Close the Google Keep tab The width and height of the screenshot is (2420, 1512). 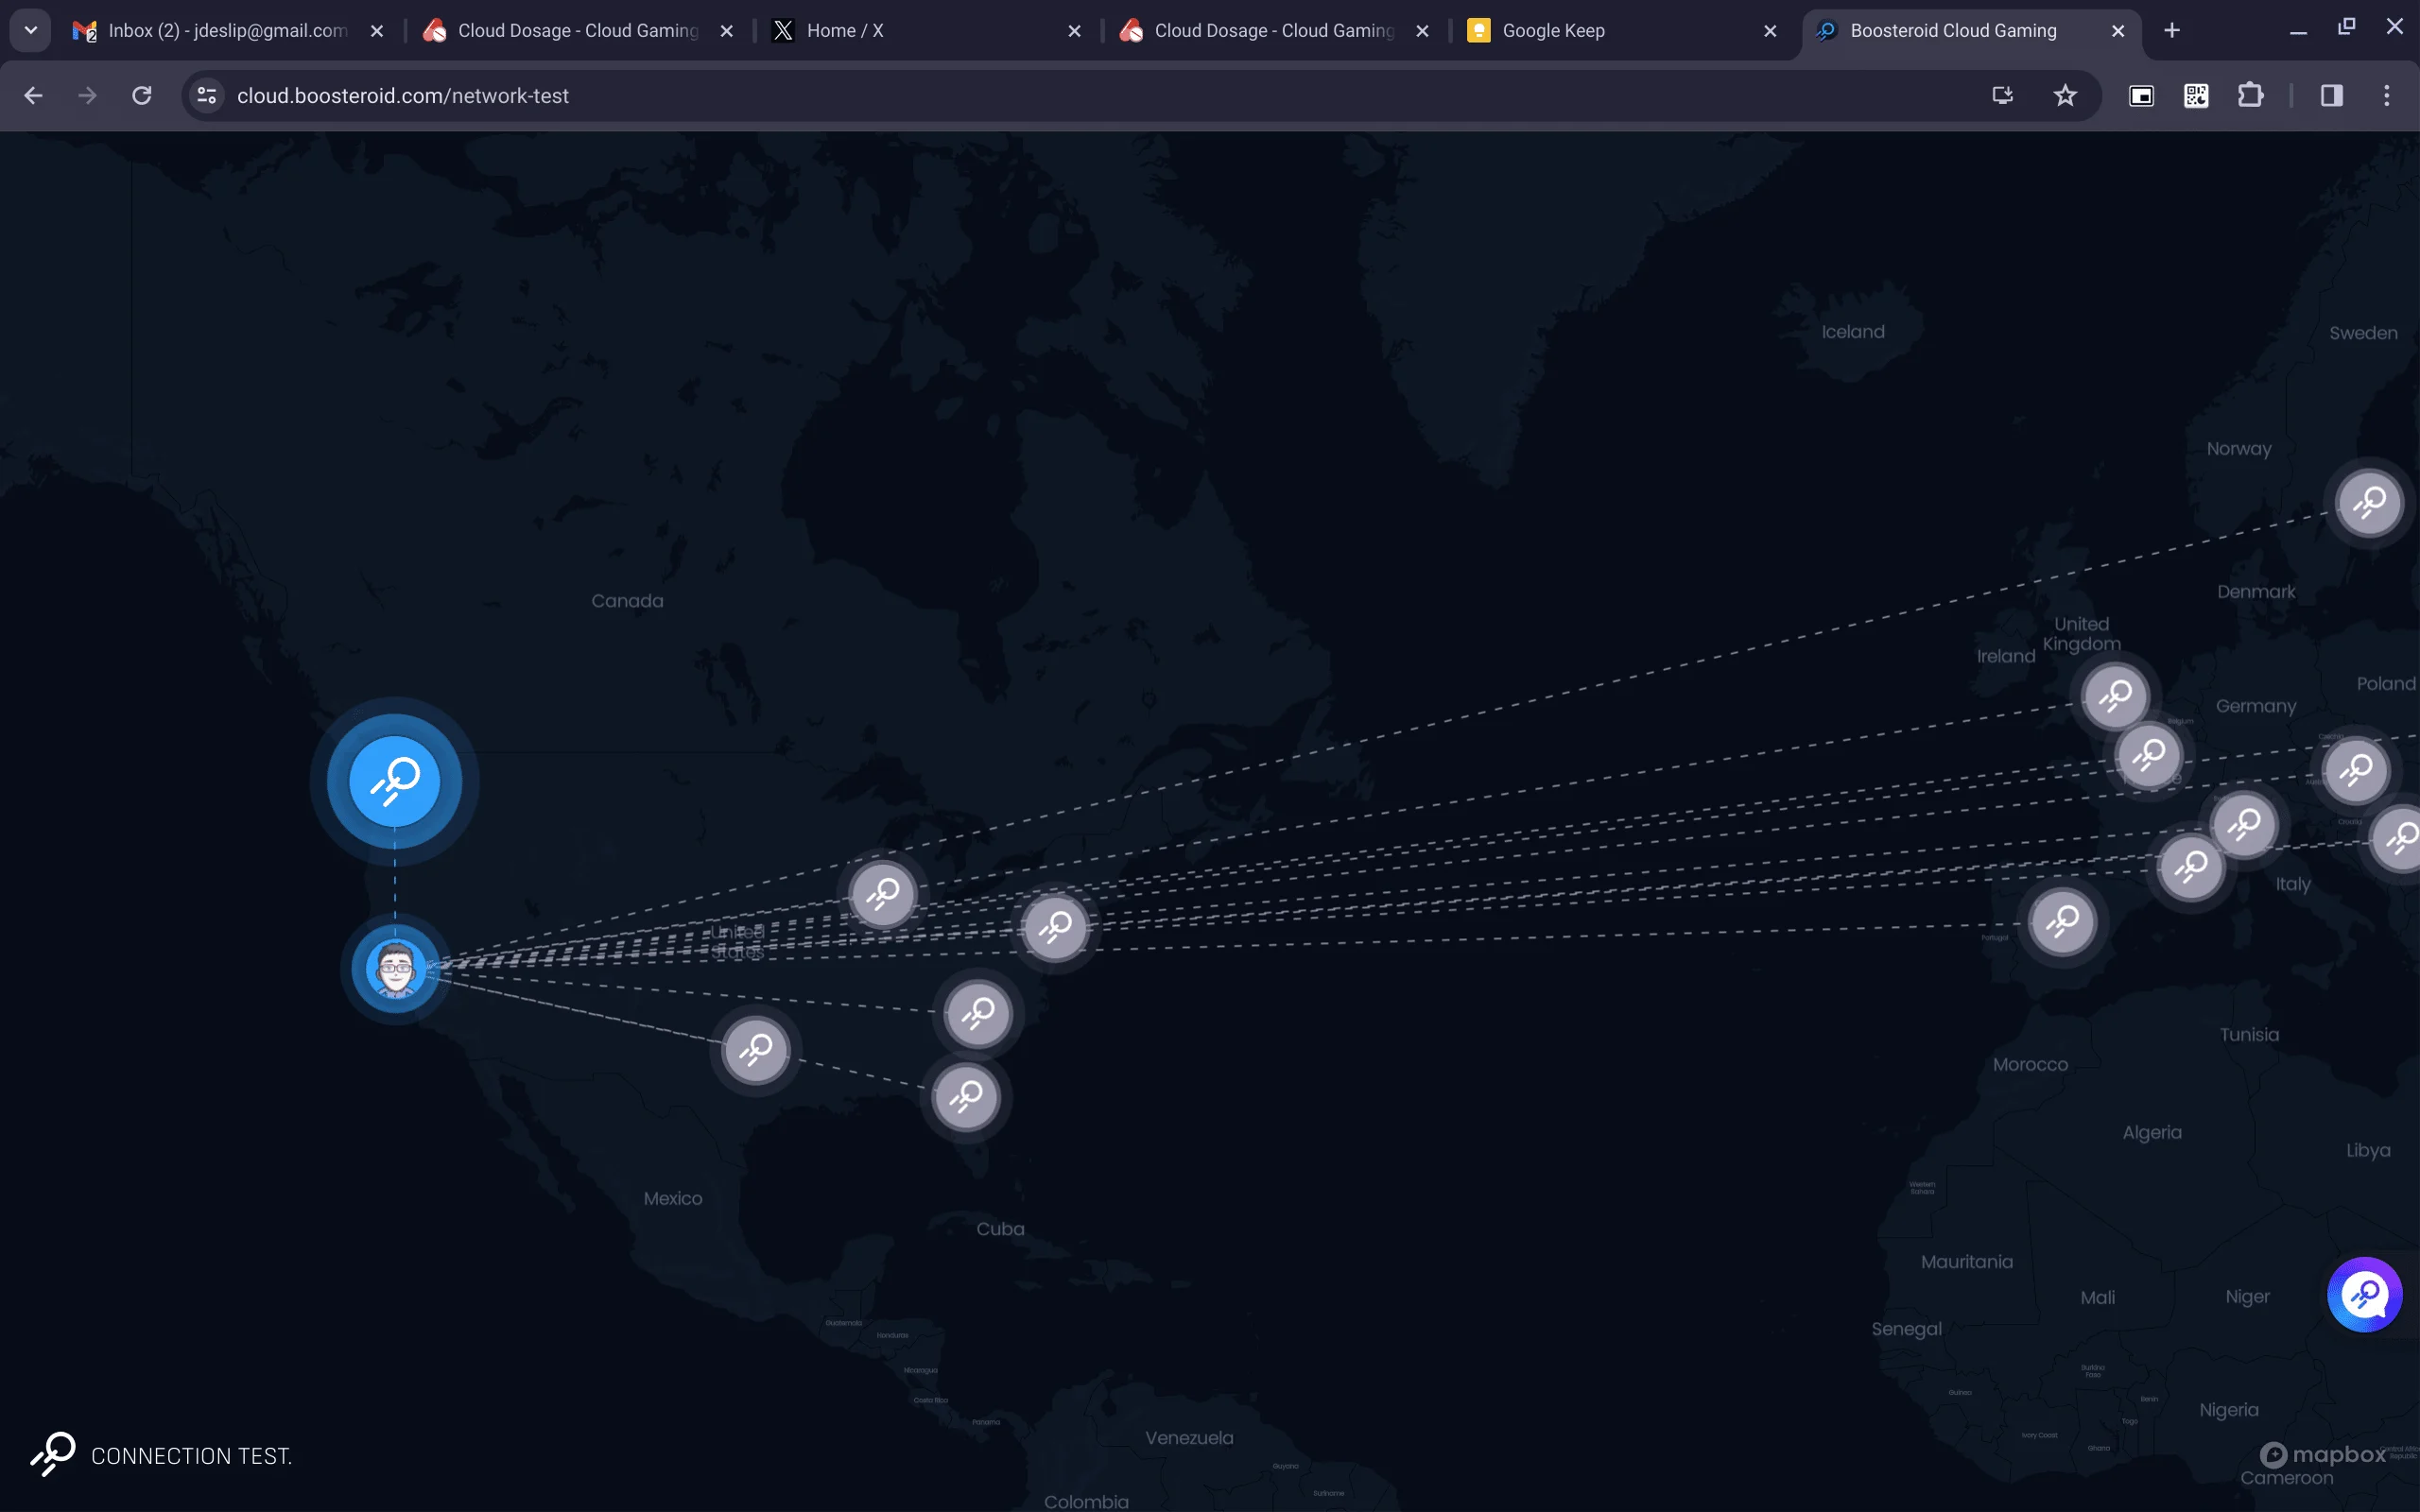1770,31
